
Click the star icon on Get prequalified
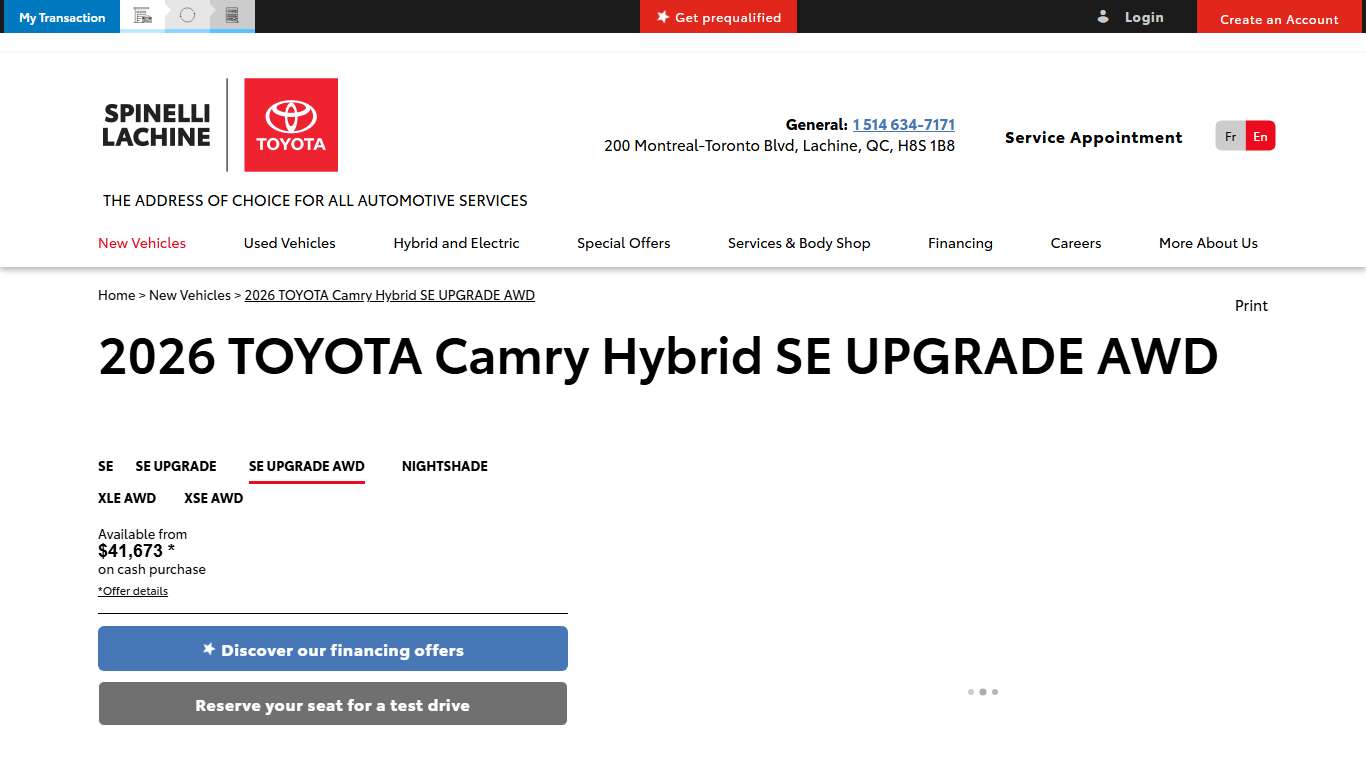661,16
